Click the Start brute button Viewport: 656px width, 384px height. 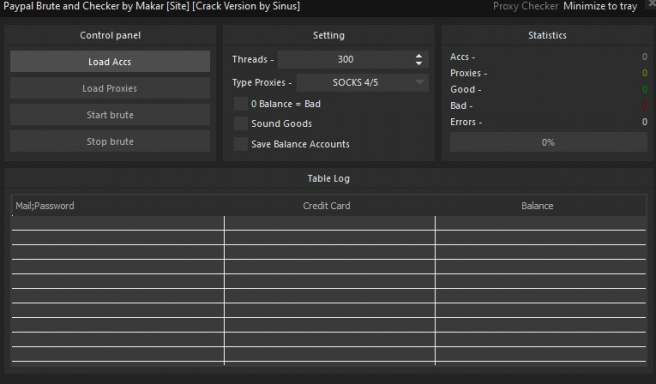click(x=110, y=115)
